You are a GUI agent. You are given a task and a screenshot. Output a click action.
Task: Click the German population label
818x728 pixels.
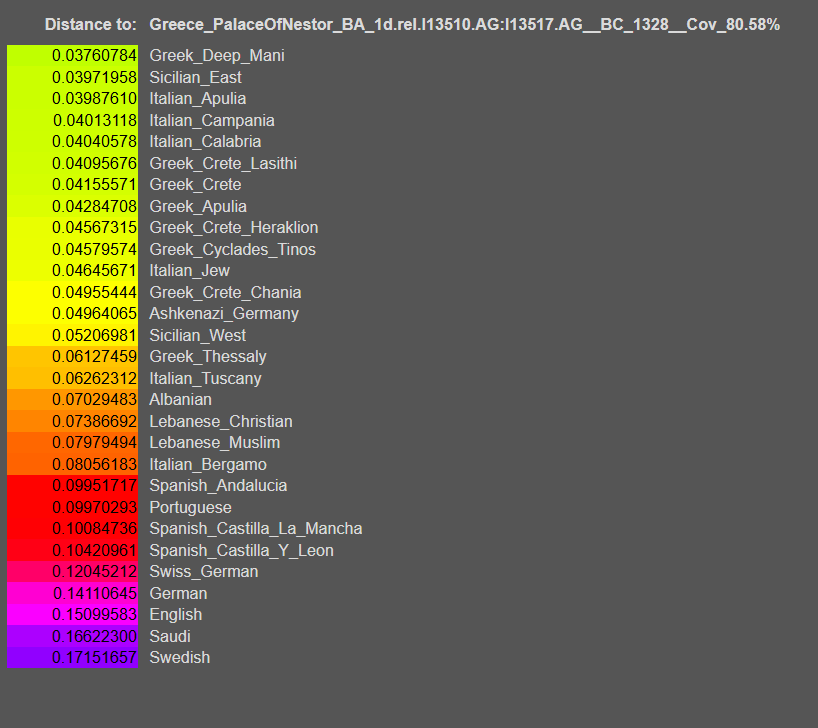[178, 593]
